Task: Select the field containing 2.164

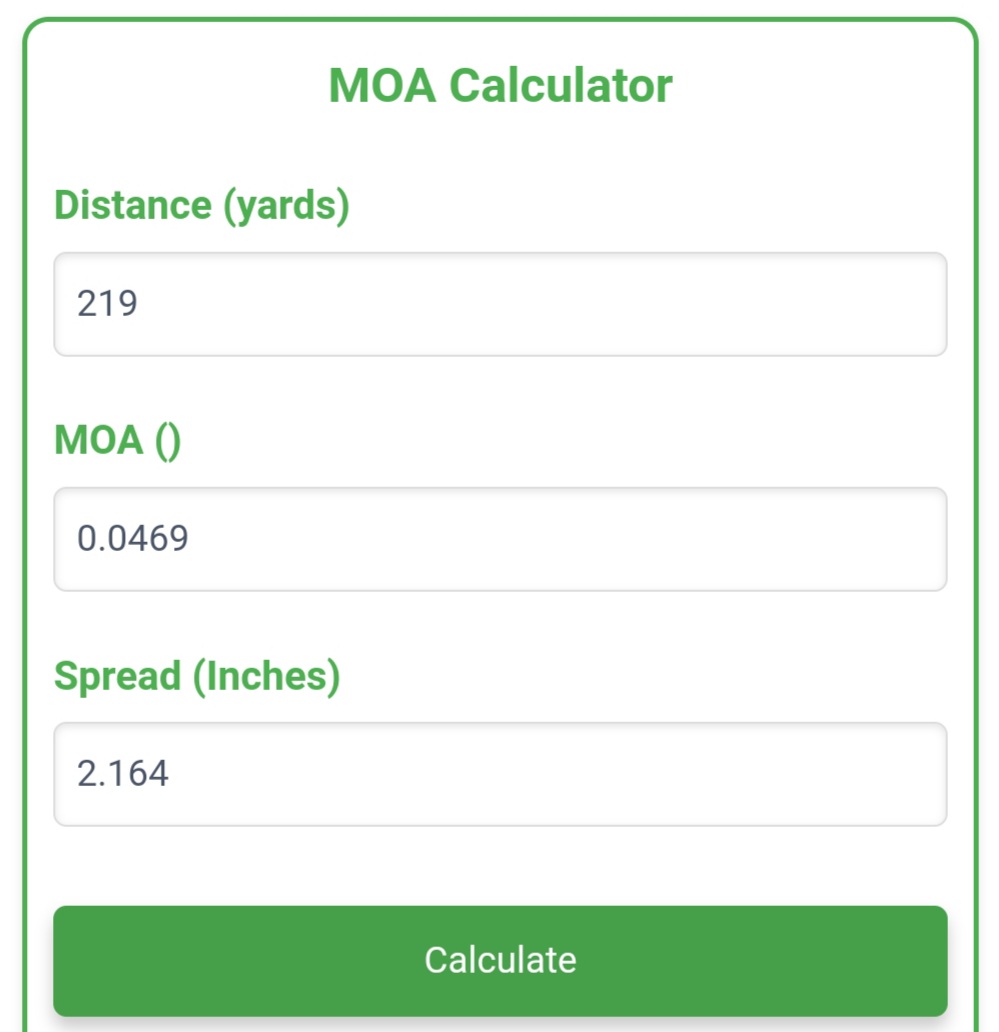Action: [x=500, y=774]
